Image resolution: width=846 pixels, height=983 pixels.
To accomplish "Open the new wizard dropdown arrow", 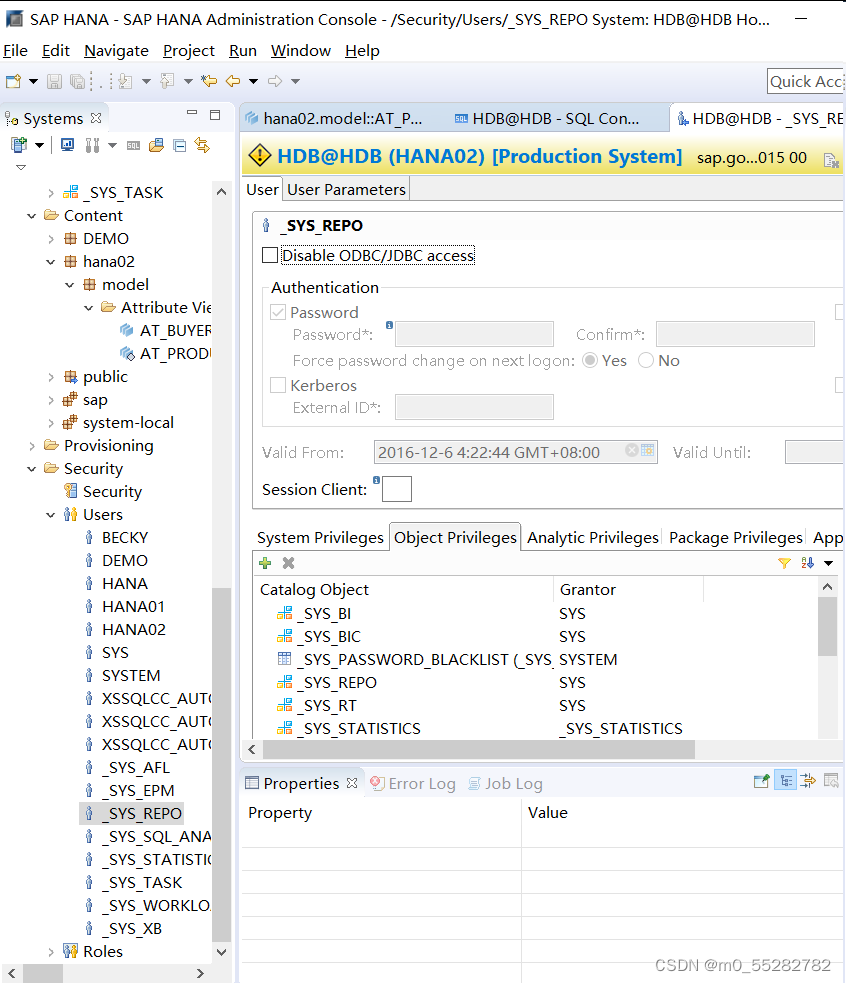I will tap(32, 81).
